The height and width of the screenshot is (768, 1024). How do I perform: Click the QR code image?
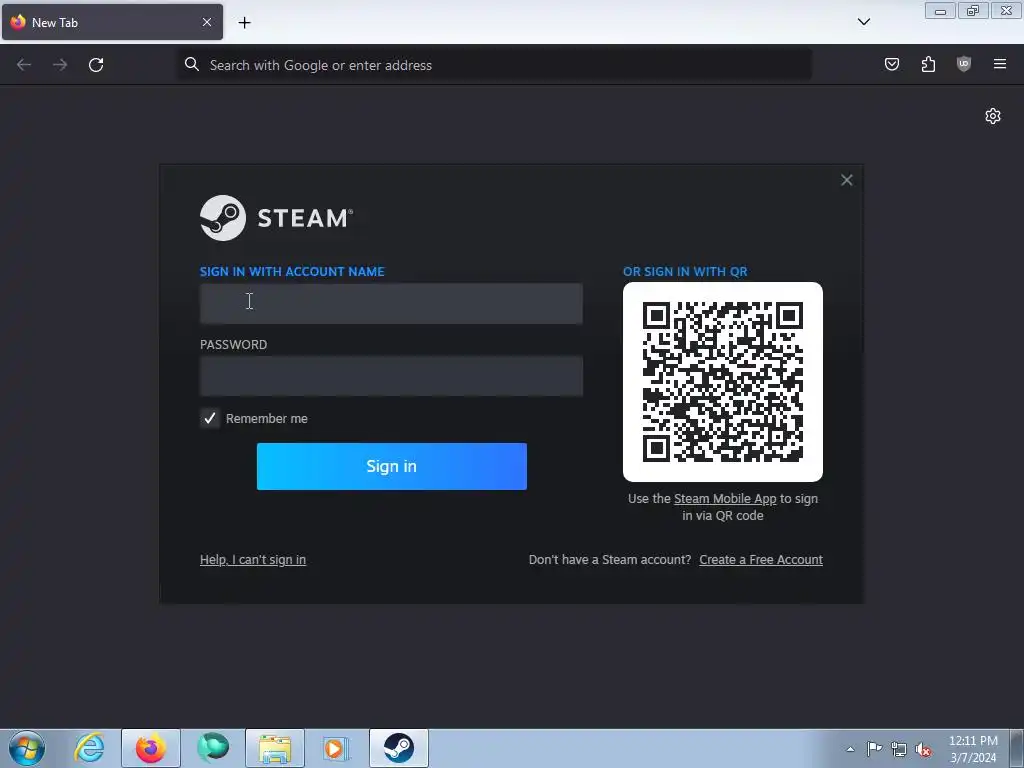click(x=723, y=382)
